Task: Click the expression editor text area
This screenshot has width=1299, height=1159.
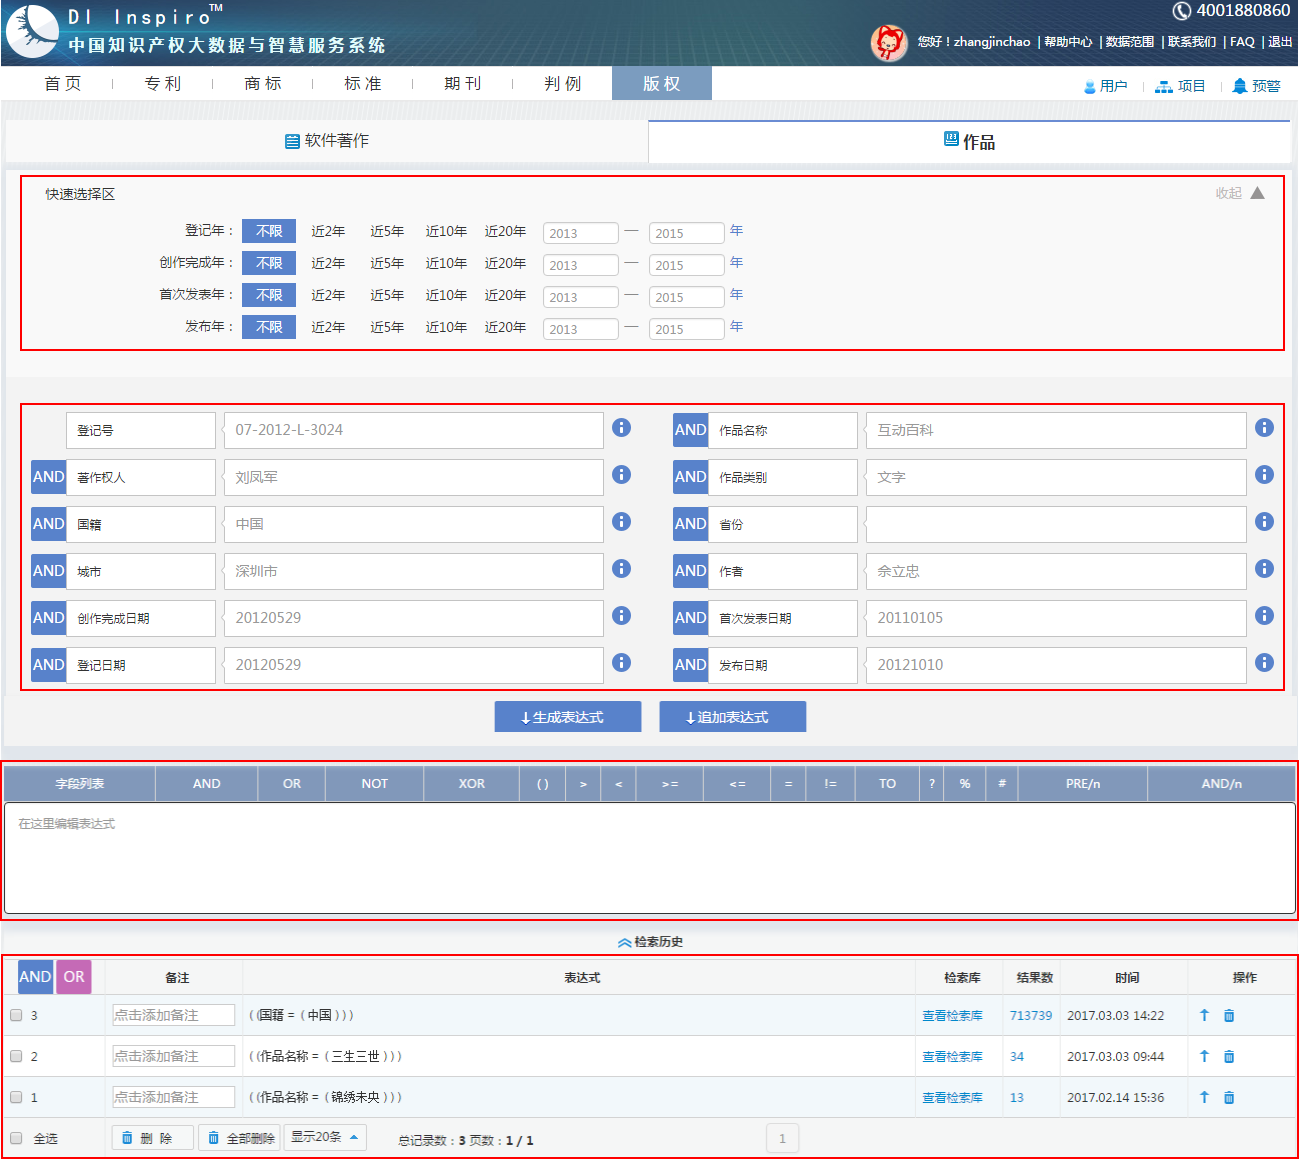Action: click(650, 858)
